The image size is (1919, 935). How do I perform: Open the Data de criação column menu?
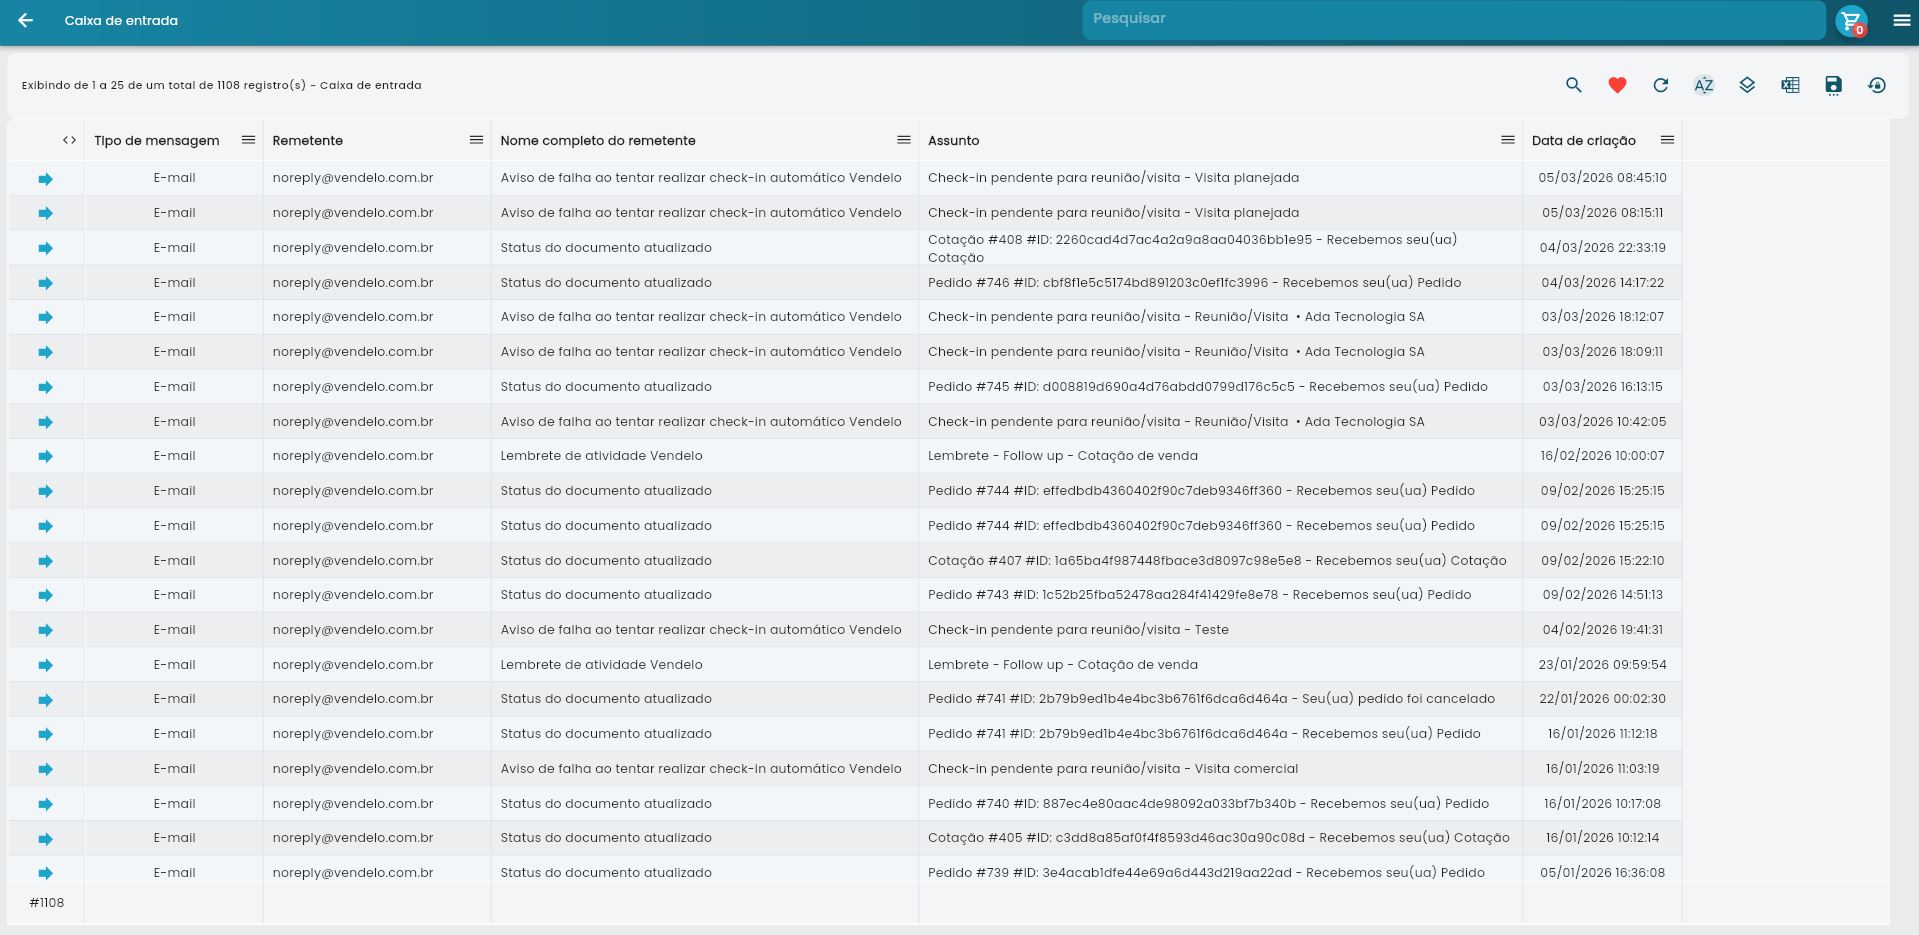point(1666,140)
